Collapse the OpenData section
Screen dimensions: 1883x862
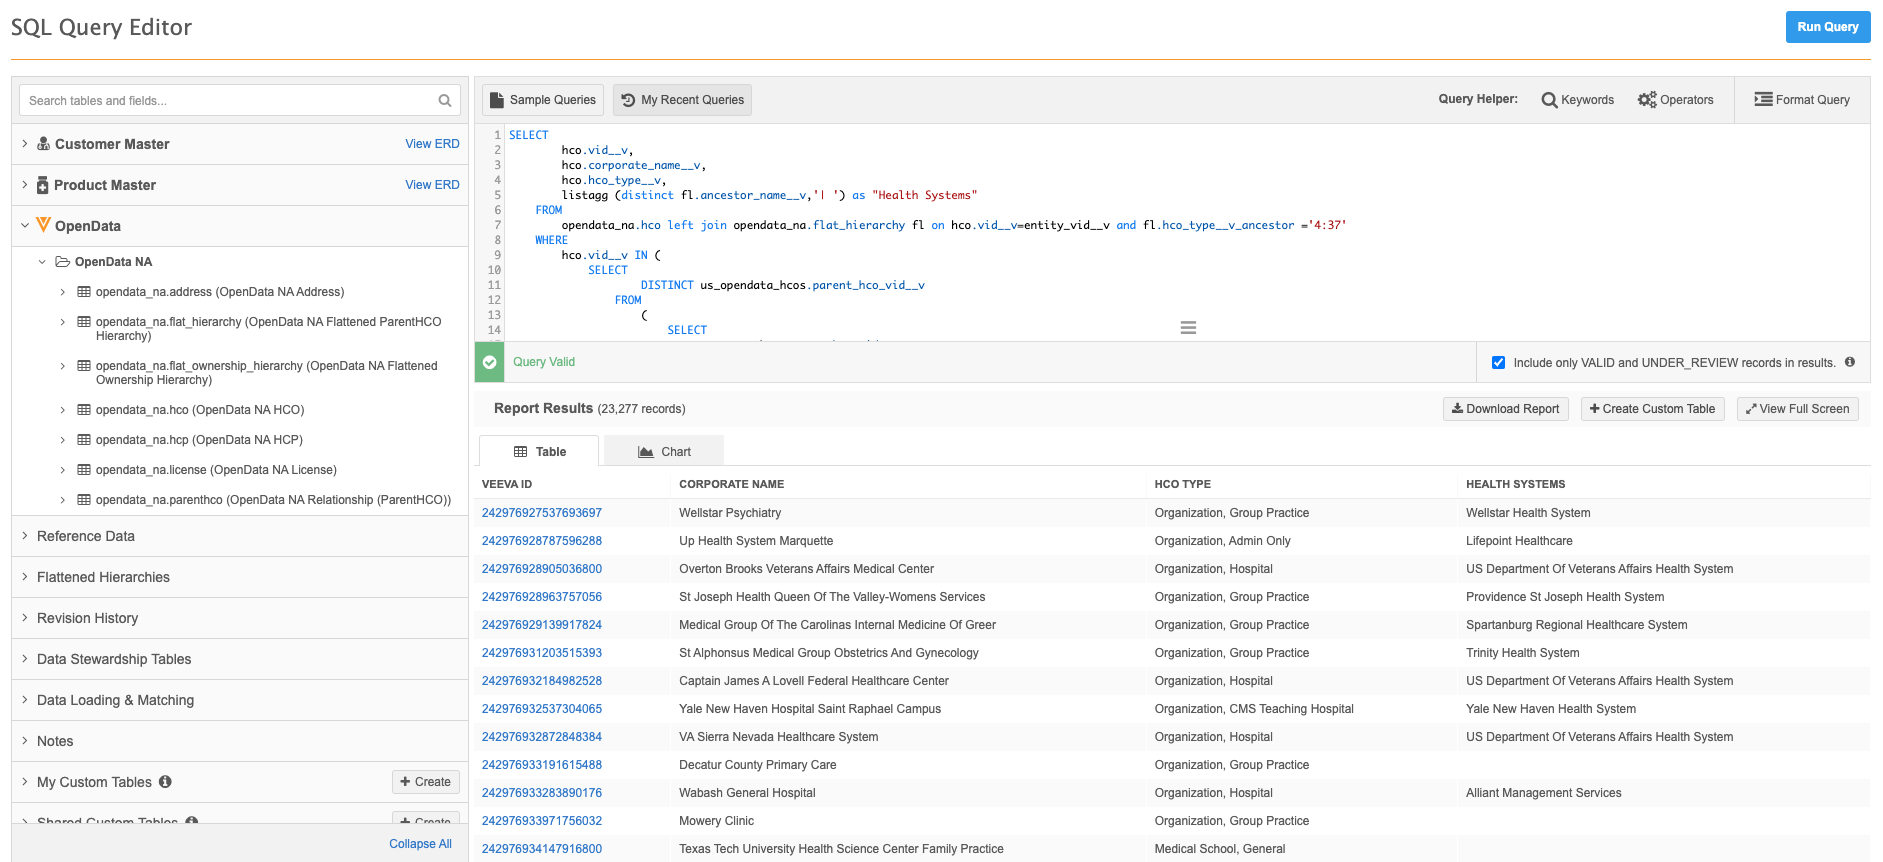tap(25, 226)
